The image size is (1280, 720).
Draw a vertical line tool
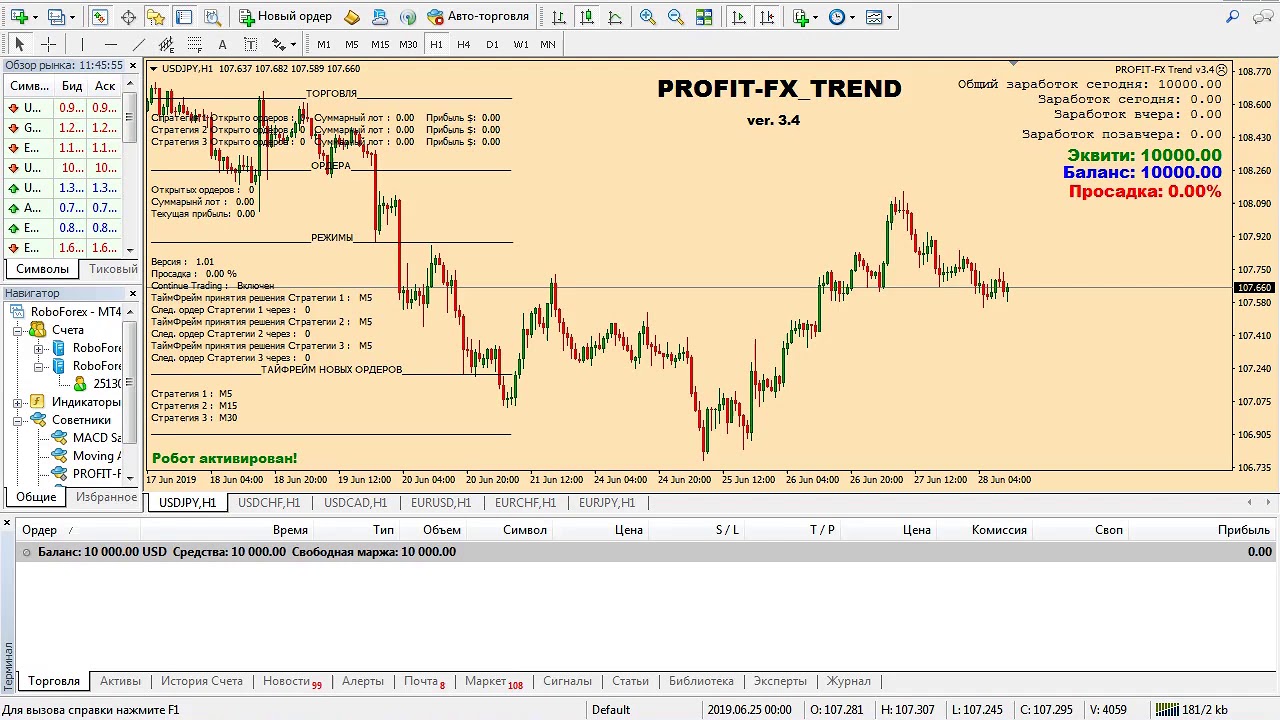tap(82, 44)
